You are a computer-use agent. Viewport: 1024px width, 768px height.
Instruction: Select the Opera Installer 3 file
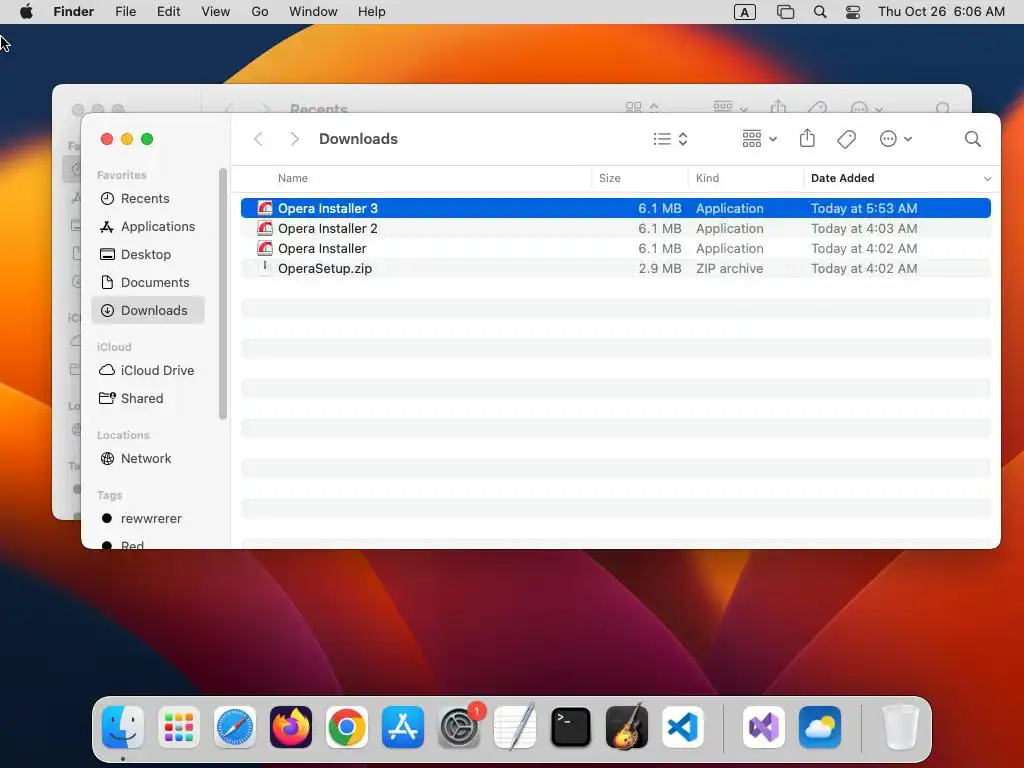point(616,208)
